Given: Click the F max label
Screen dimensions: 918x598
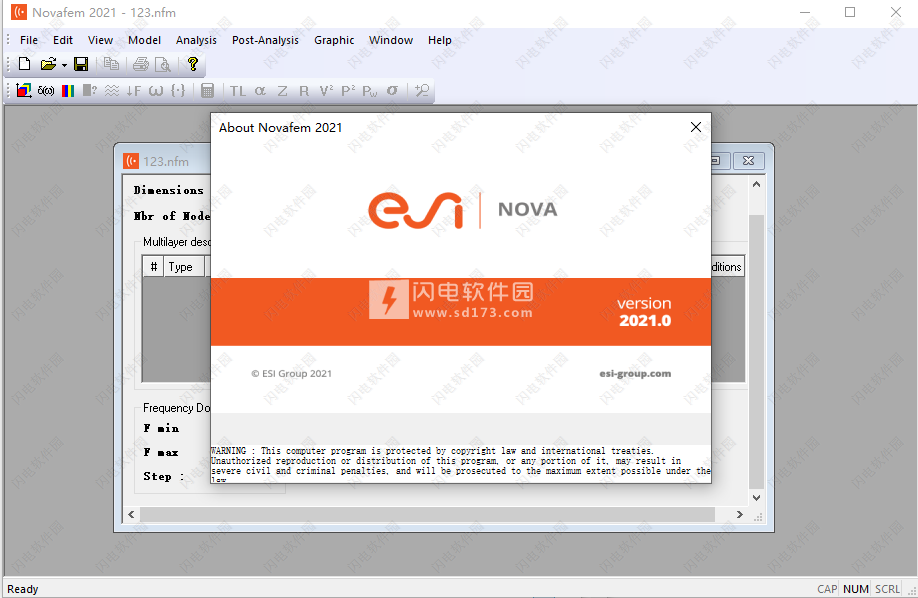Looking at the screenshot, I should coord(161,452).
